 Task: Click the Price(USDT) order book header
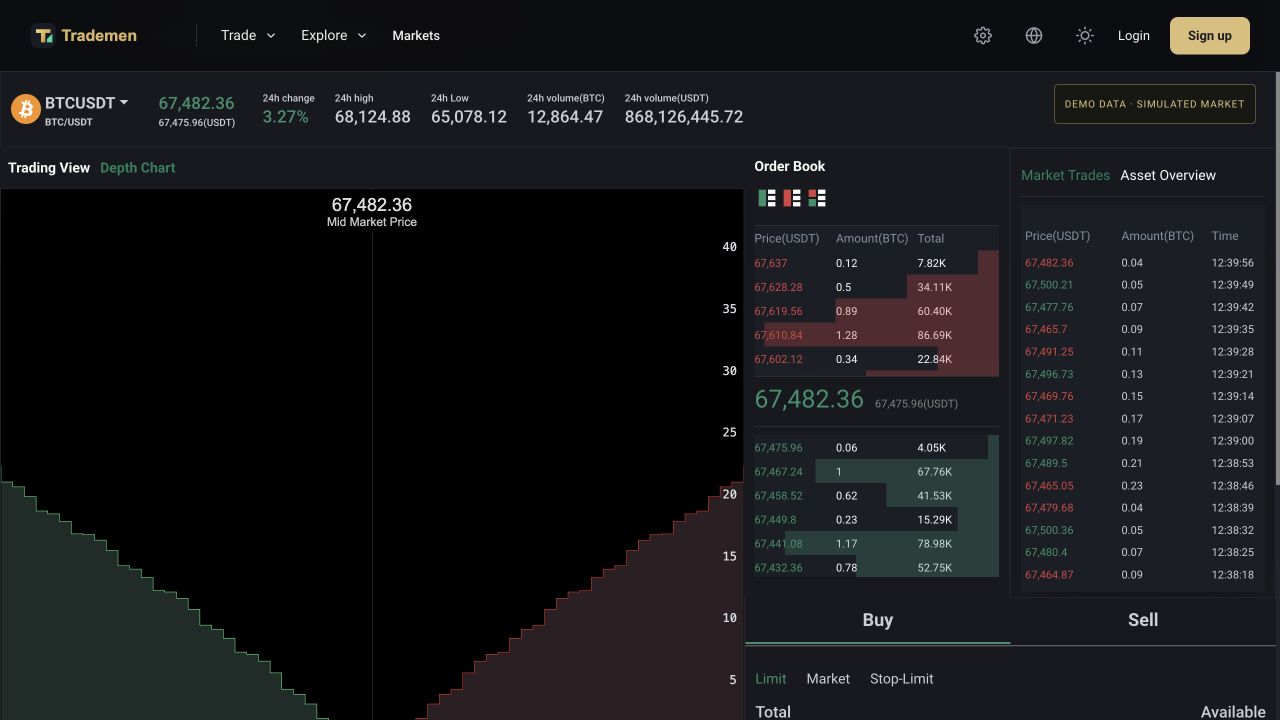787,239
